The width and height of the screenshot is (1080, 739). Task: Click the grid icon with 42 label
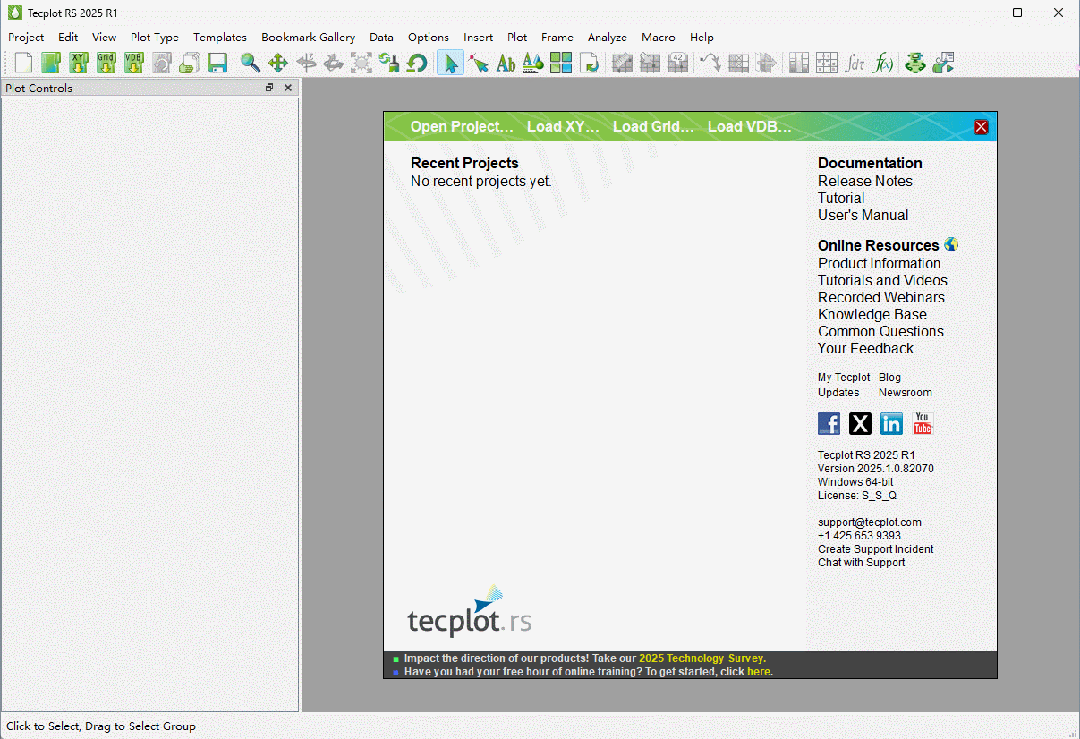click(x=678, y=63)
